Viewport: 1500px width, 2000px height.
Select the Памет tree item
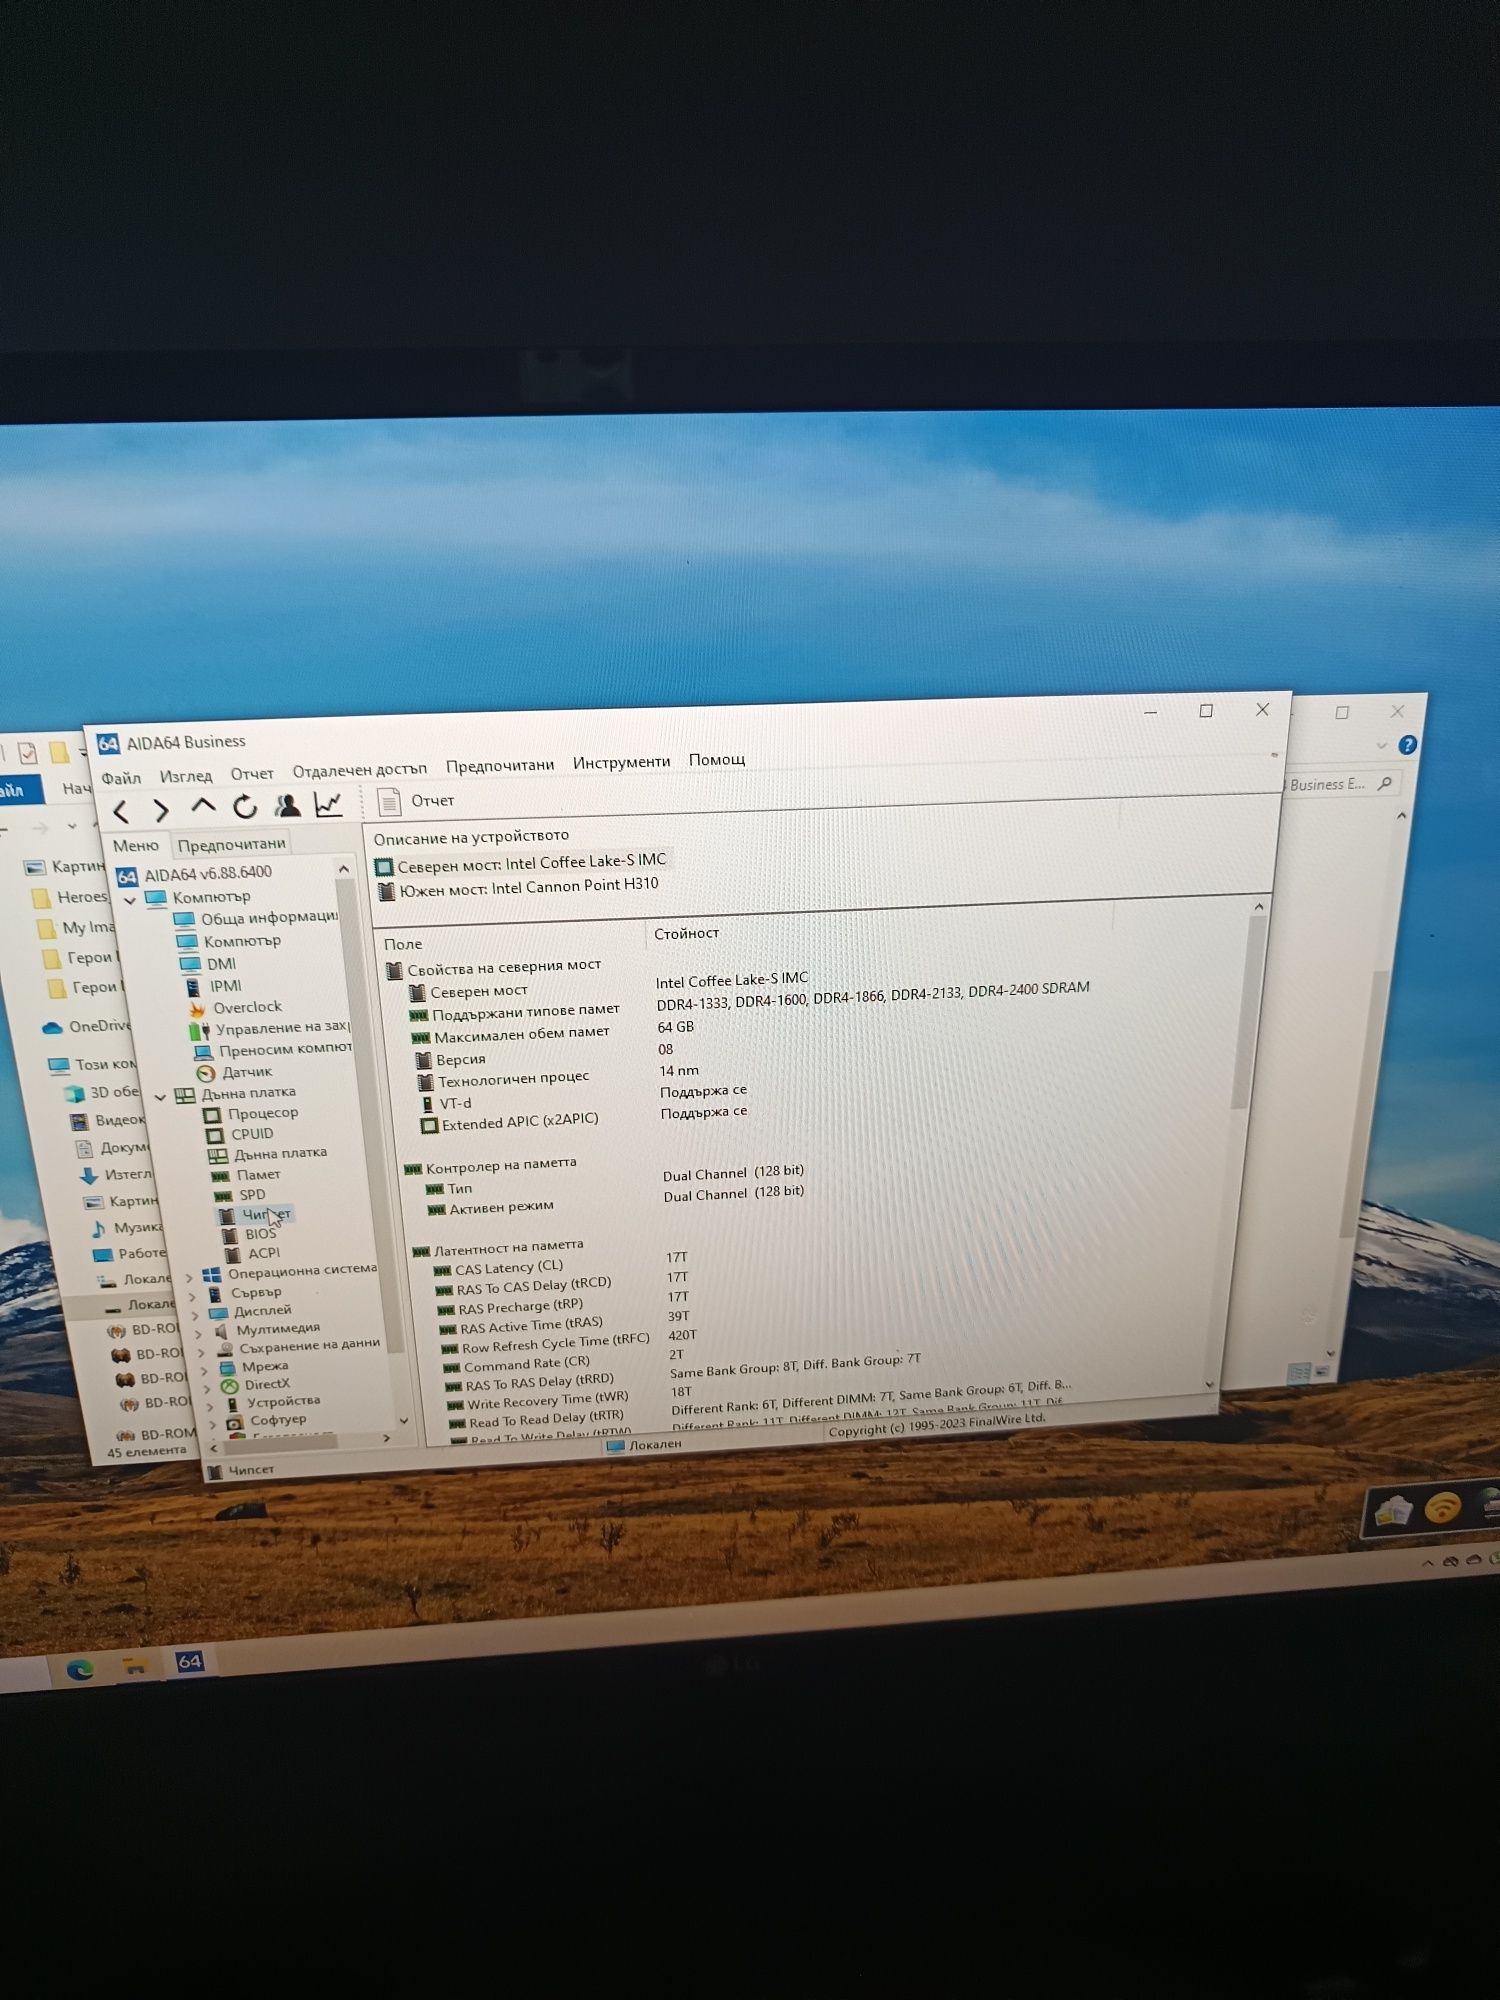point(246,1175)
